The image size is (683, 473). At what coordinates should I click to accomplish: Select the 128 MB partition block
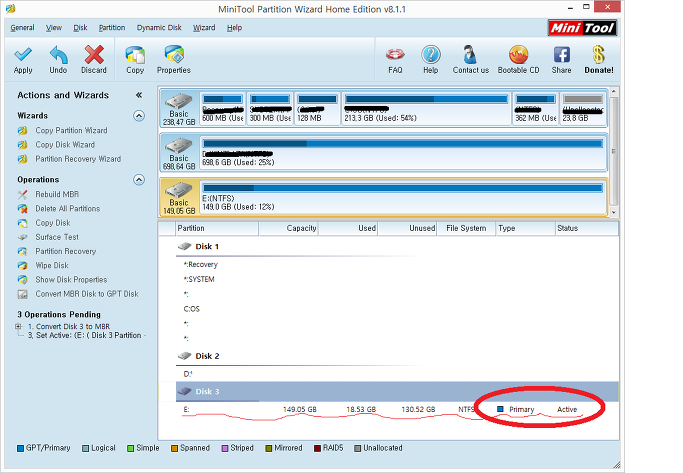[318, 108]
